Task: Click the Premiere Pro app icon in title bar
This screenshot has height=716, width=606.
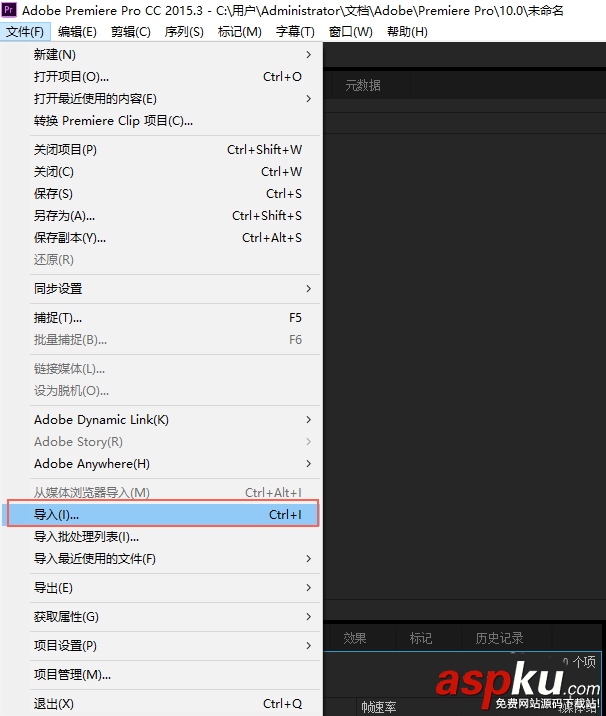Action: (9, 10)
